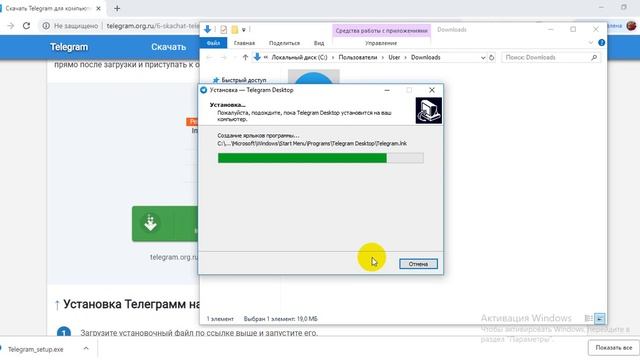The height and width of the screenshot is (360, 640).
Task: Click Explorer refresh button next to address bar
Action: (491, 58)
